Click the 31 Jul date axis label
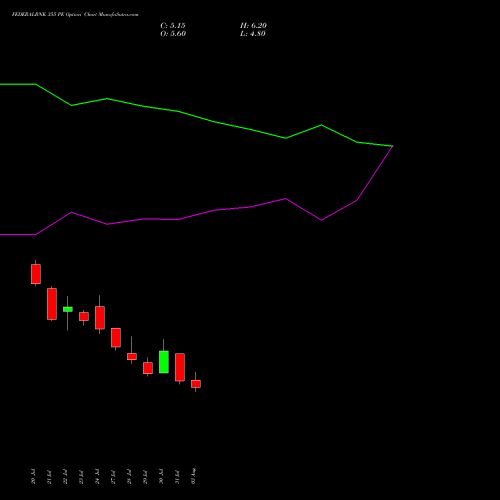 click(x=177, y=477)
